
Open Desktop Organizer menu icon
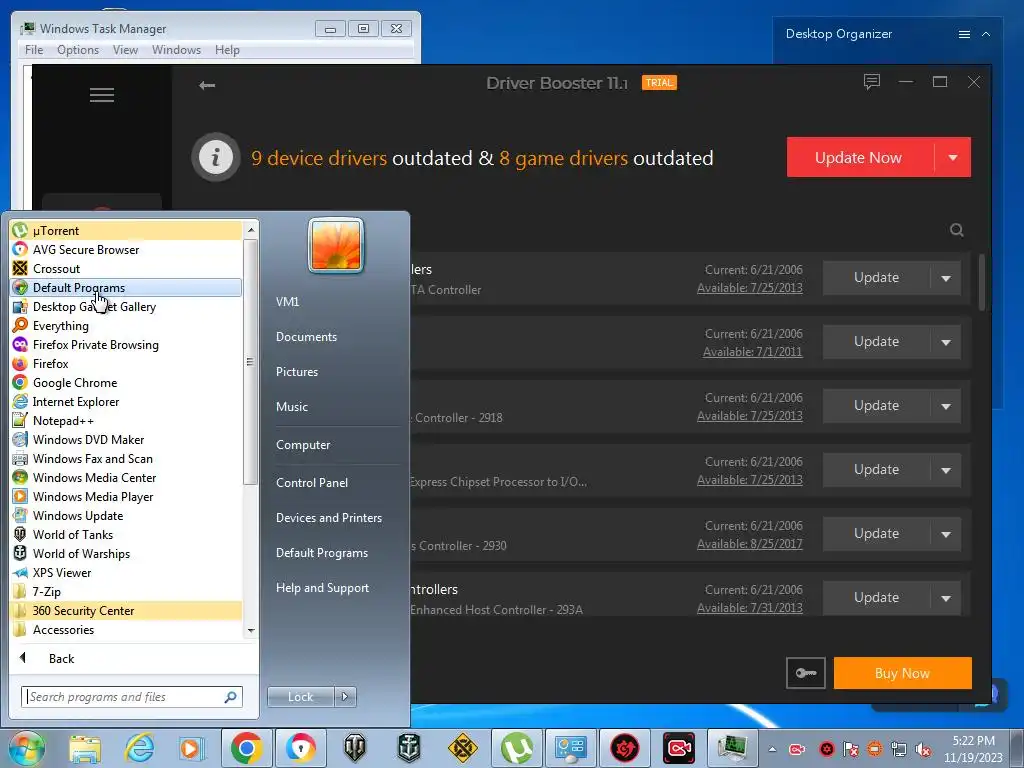pos(964,35)
